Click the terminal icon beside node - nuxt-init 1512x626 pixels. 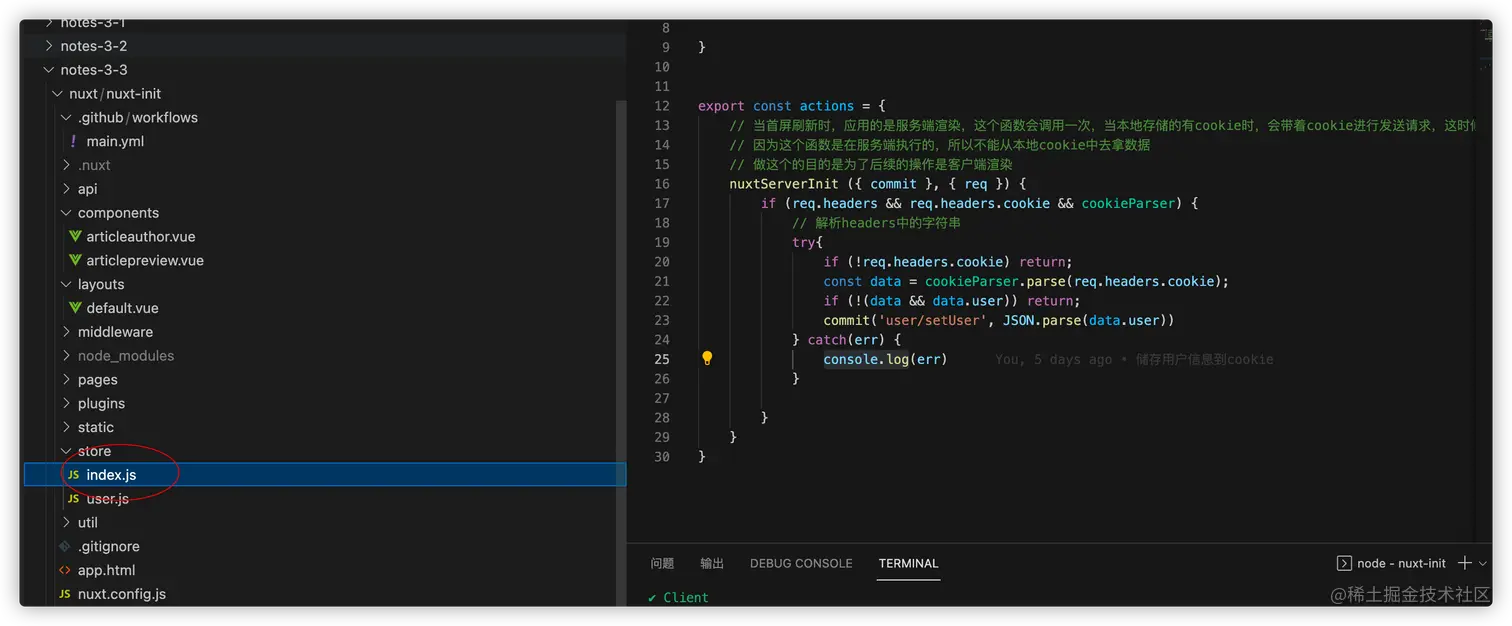(1345, 563)
